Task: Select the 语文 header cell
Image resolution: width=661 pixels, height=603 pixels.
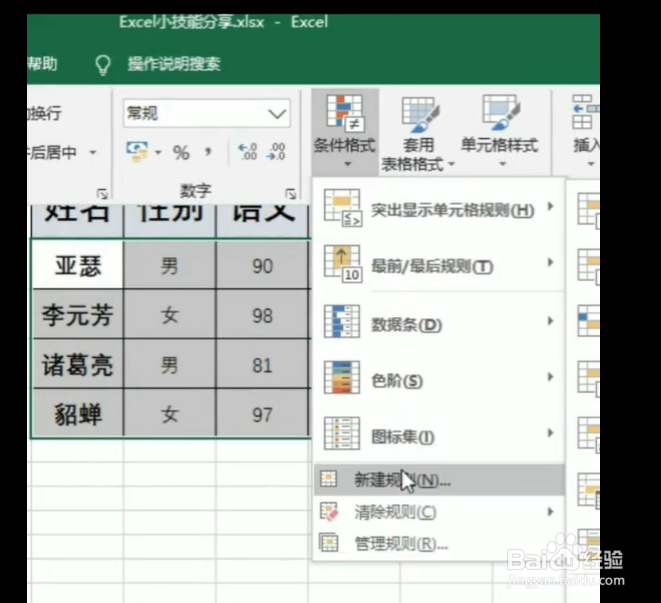Action: [x=262, y=220]
